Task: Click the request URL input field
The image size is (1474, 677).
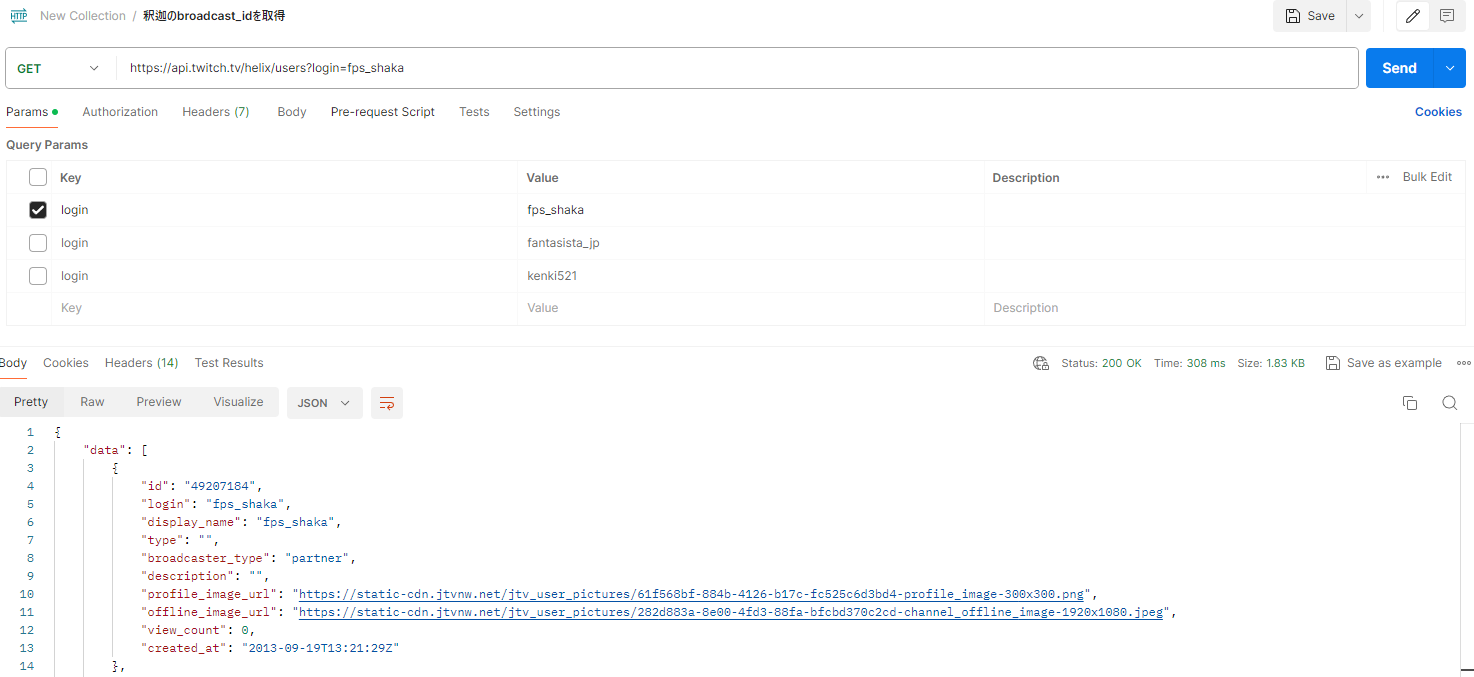Action: click(x=737, y=68)
